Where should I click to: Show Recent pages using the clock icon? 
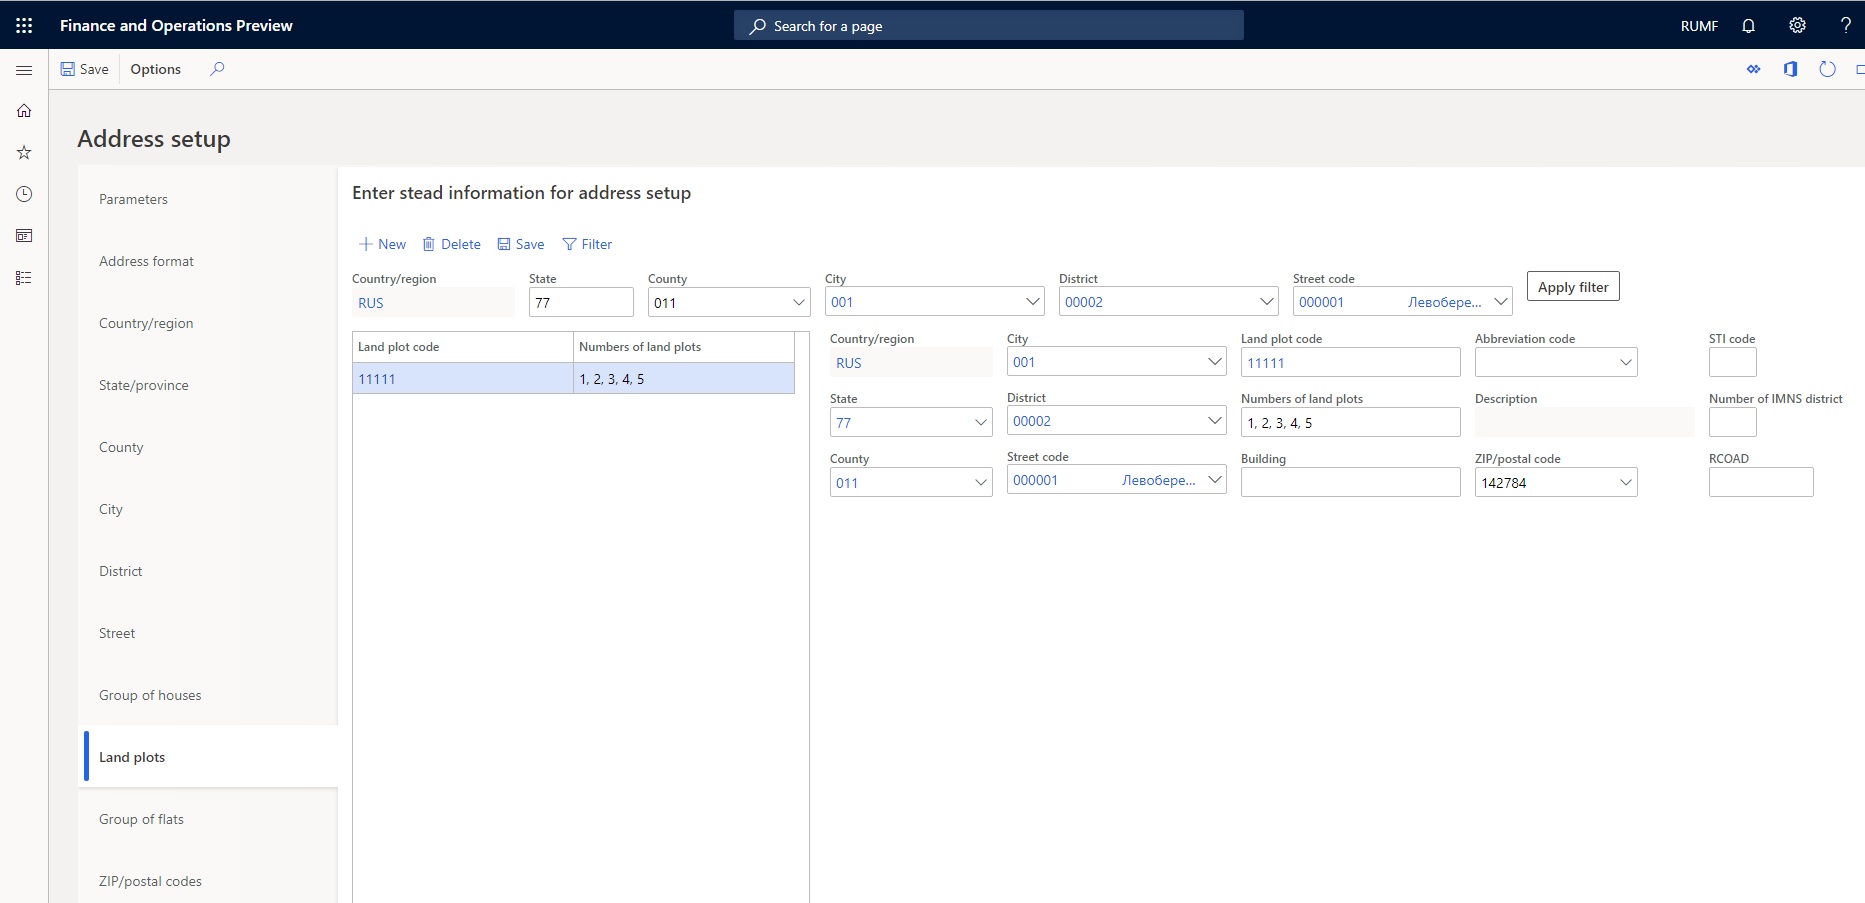click(24, 194)
